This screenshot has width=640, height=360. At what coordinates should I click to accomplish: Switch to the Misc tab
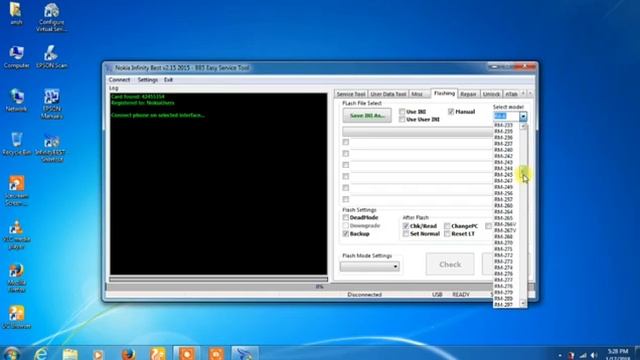418,94
